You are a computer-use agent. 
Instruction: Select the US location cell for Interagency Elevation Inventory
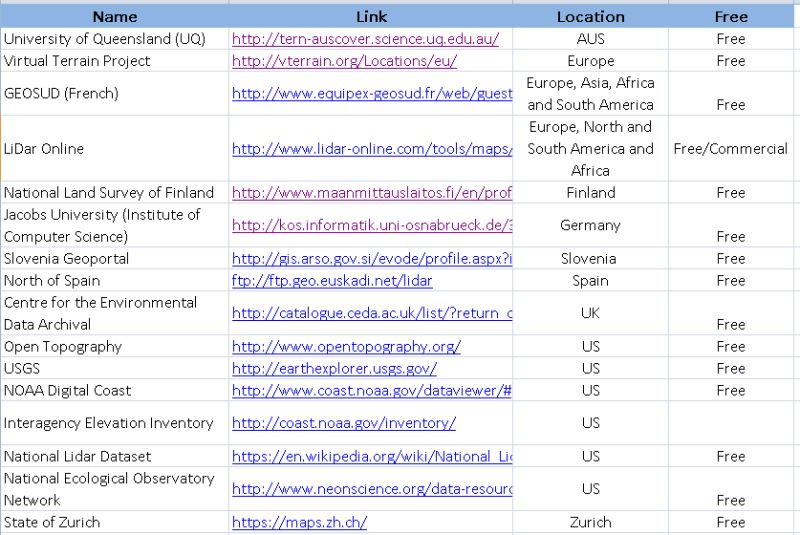point(590,423)
